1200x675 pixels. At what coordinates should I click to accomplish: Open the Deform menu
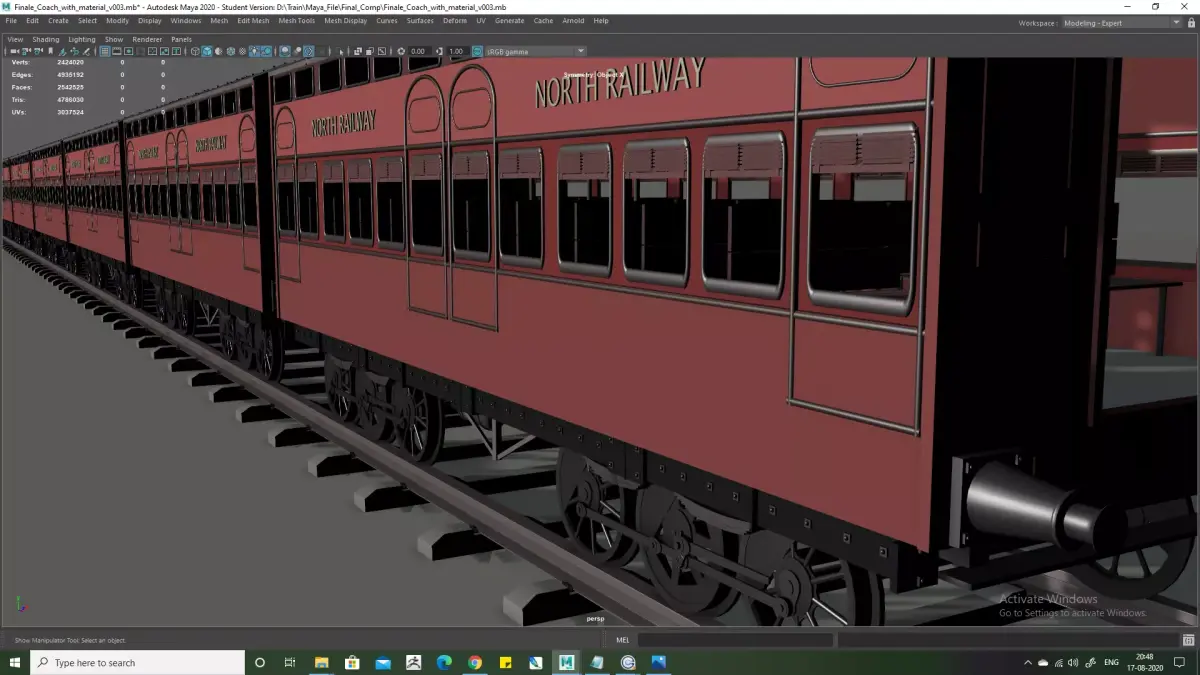[x=455, y=20]
